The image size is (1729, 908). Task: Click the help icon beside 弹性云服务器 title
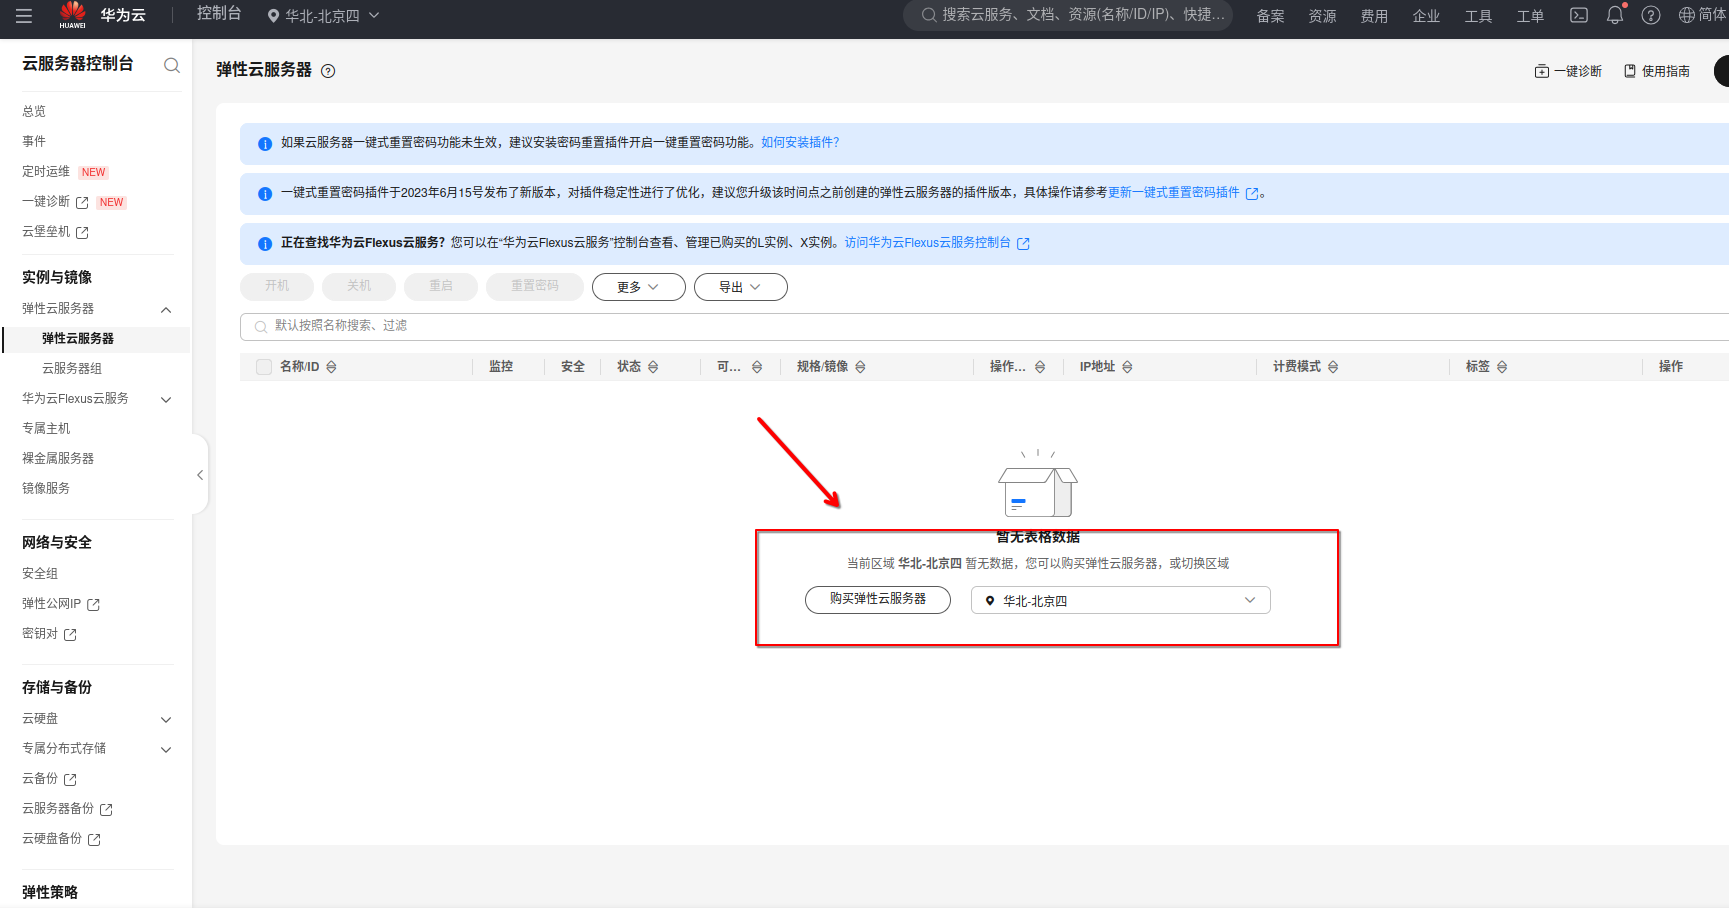coord(328,71)
